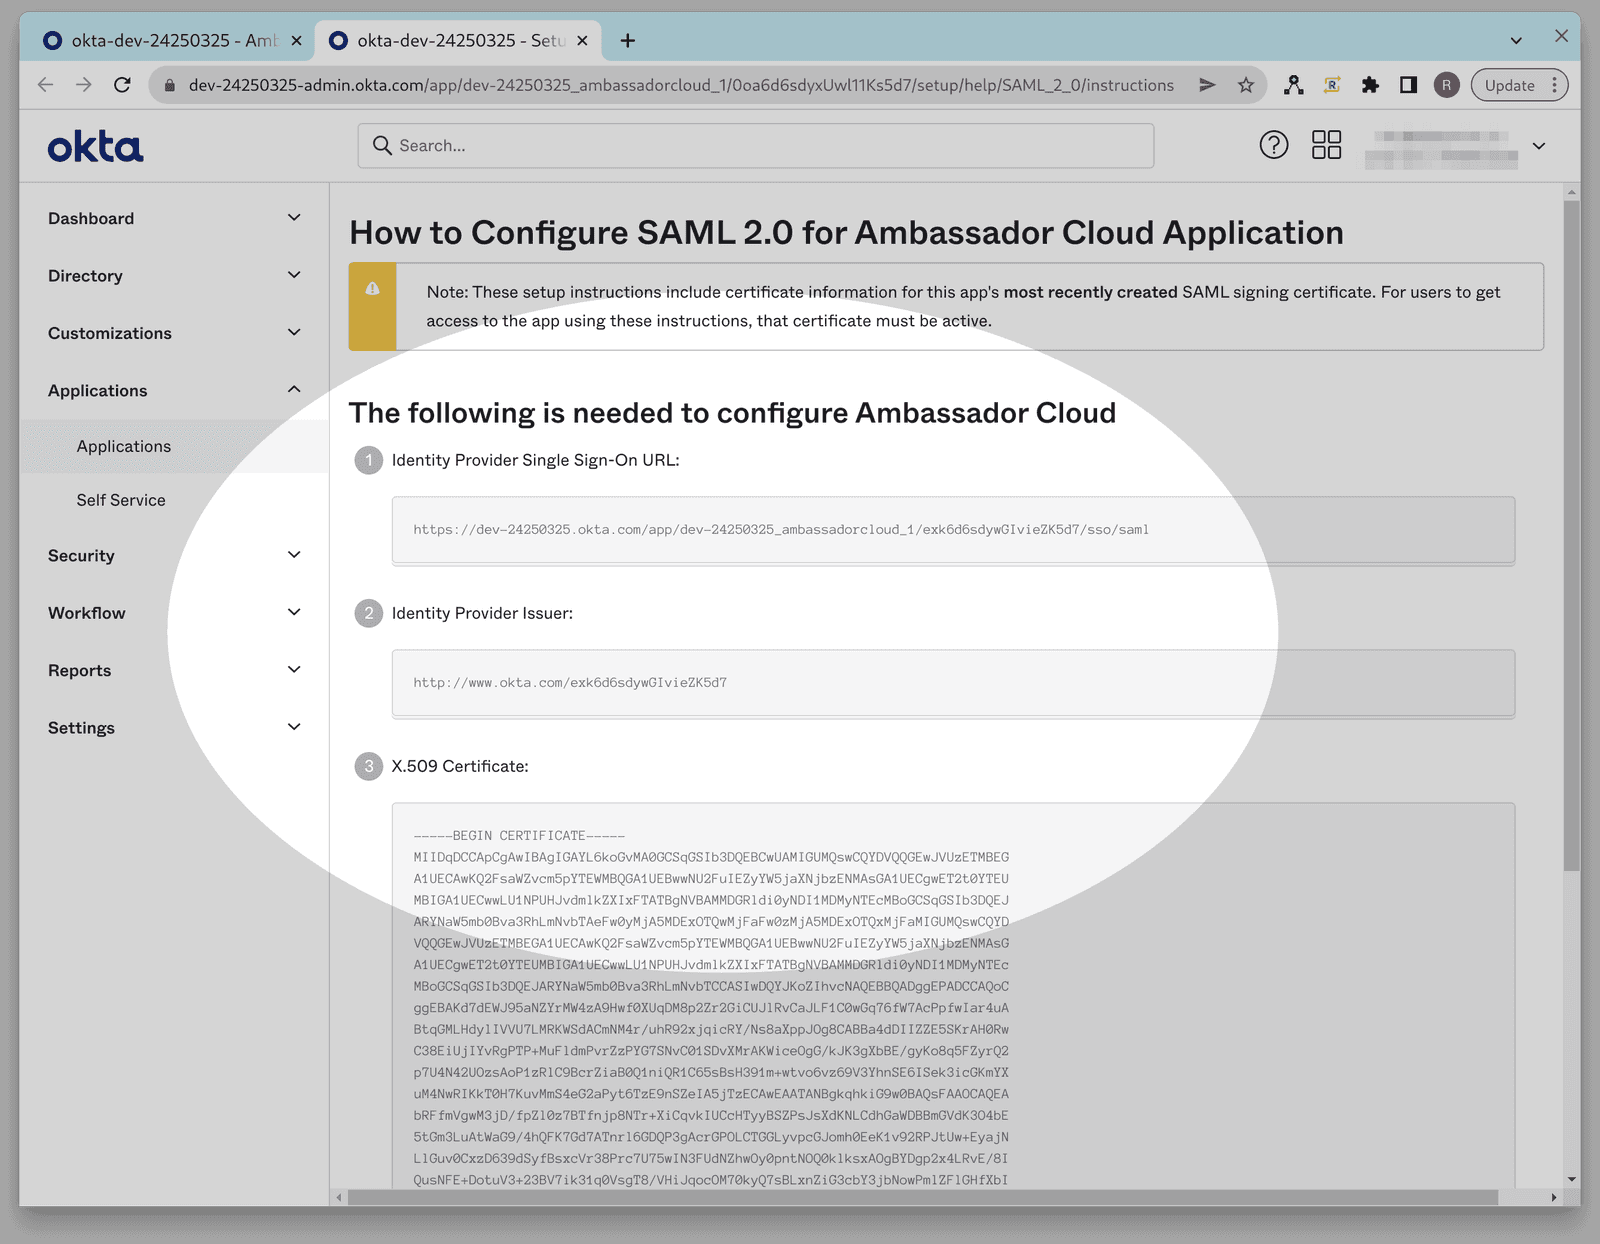Image resolution: width=1600 pixels, height=1244 pixels.
Task: Click the Okta logo
Action: (95, 147)
